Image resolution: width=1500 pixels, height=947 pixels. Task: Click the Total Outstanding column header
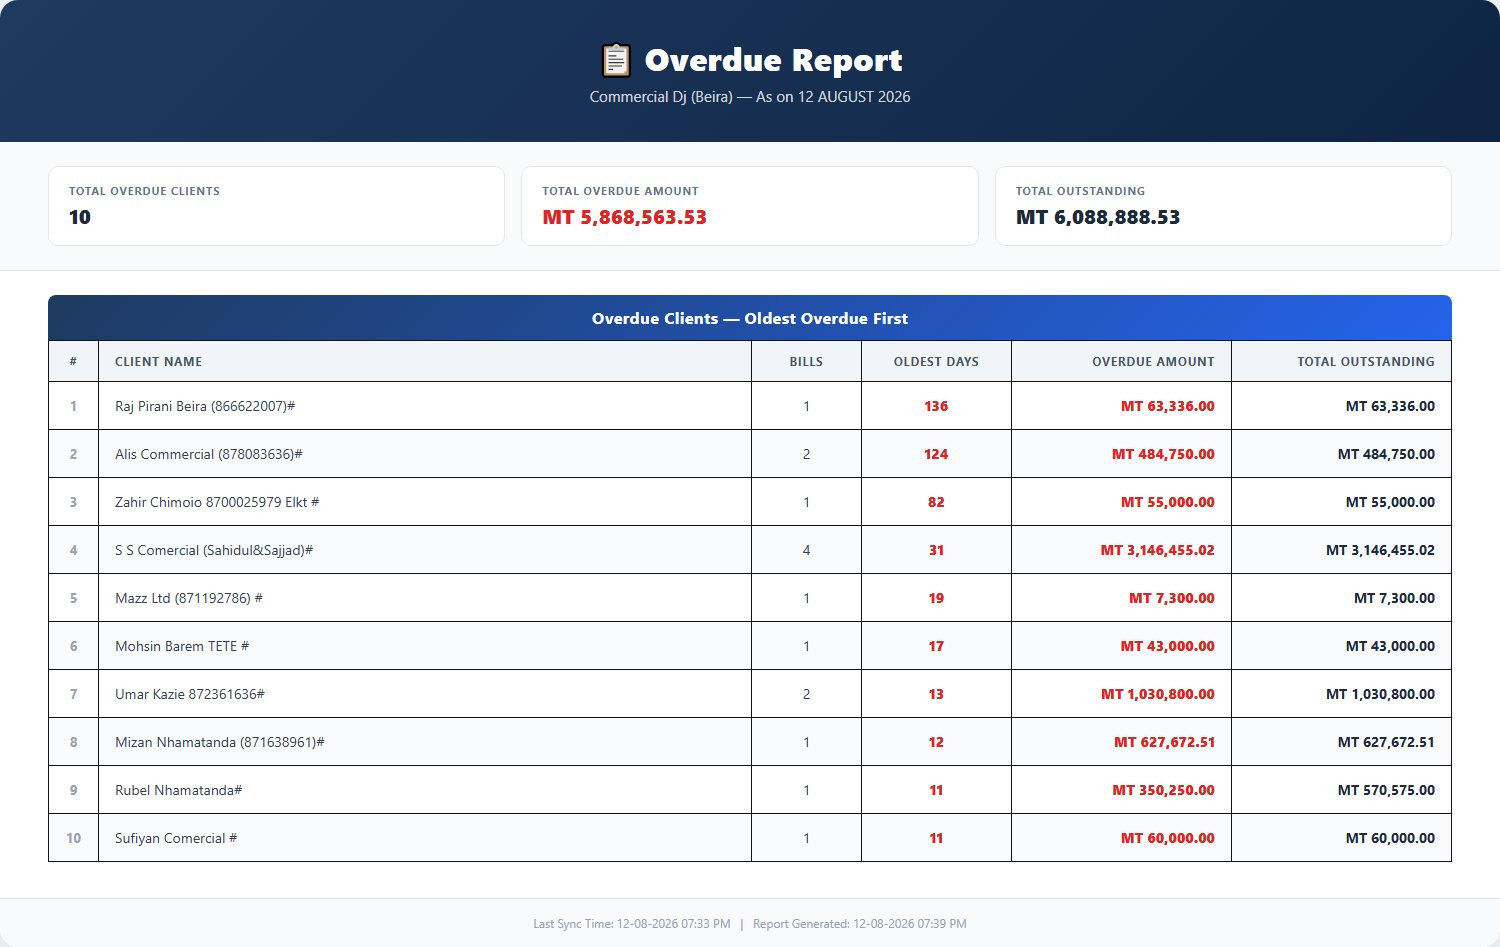point(1365,362)
